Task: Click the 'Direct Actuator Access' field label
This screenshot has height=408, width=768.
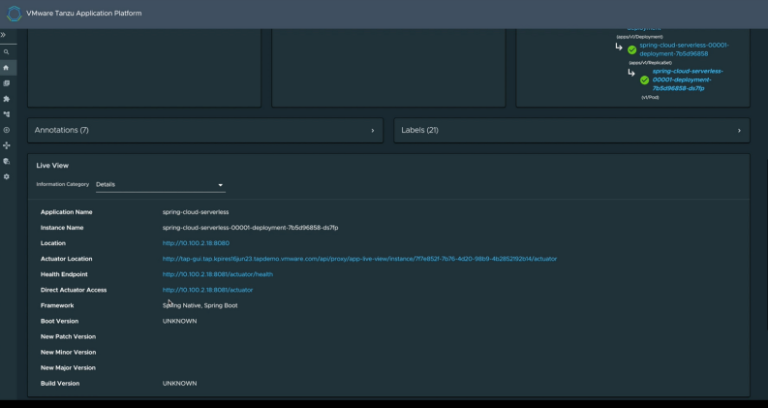Action: pyautogui.click(x=73, y=290)
